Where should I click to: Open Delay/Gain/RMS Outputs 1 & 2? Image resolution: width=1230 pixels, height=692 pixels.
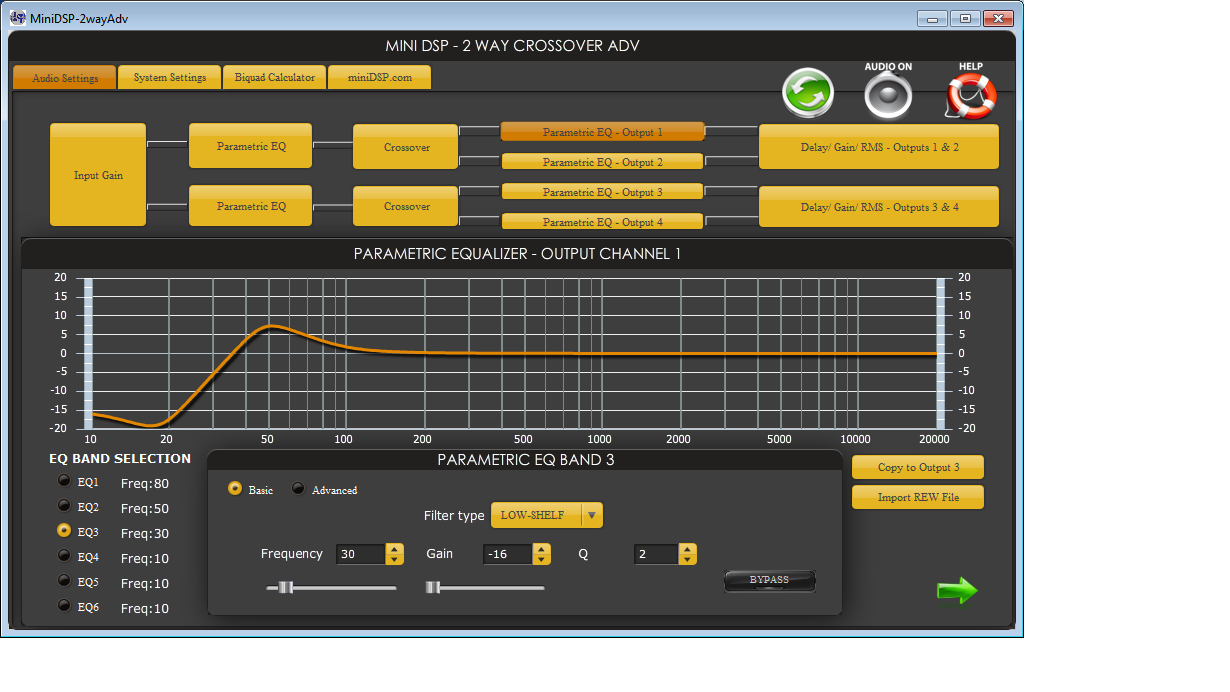coord(880,147)
